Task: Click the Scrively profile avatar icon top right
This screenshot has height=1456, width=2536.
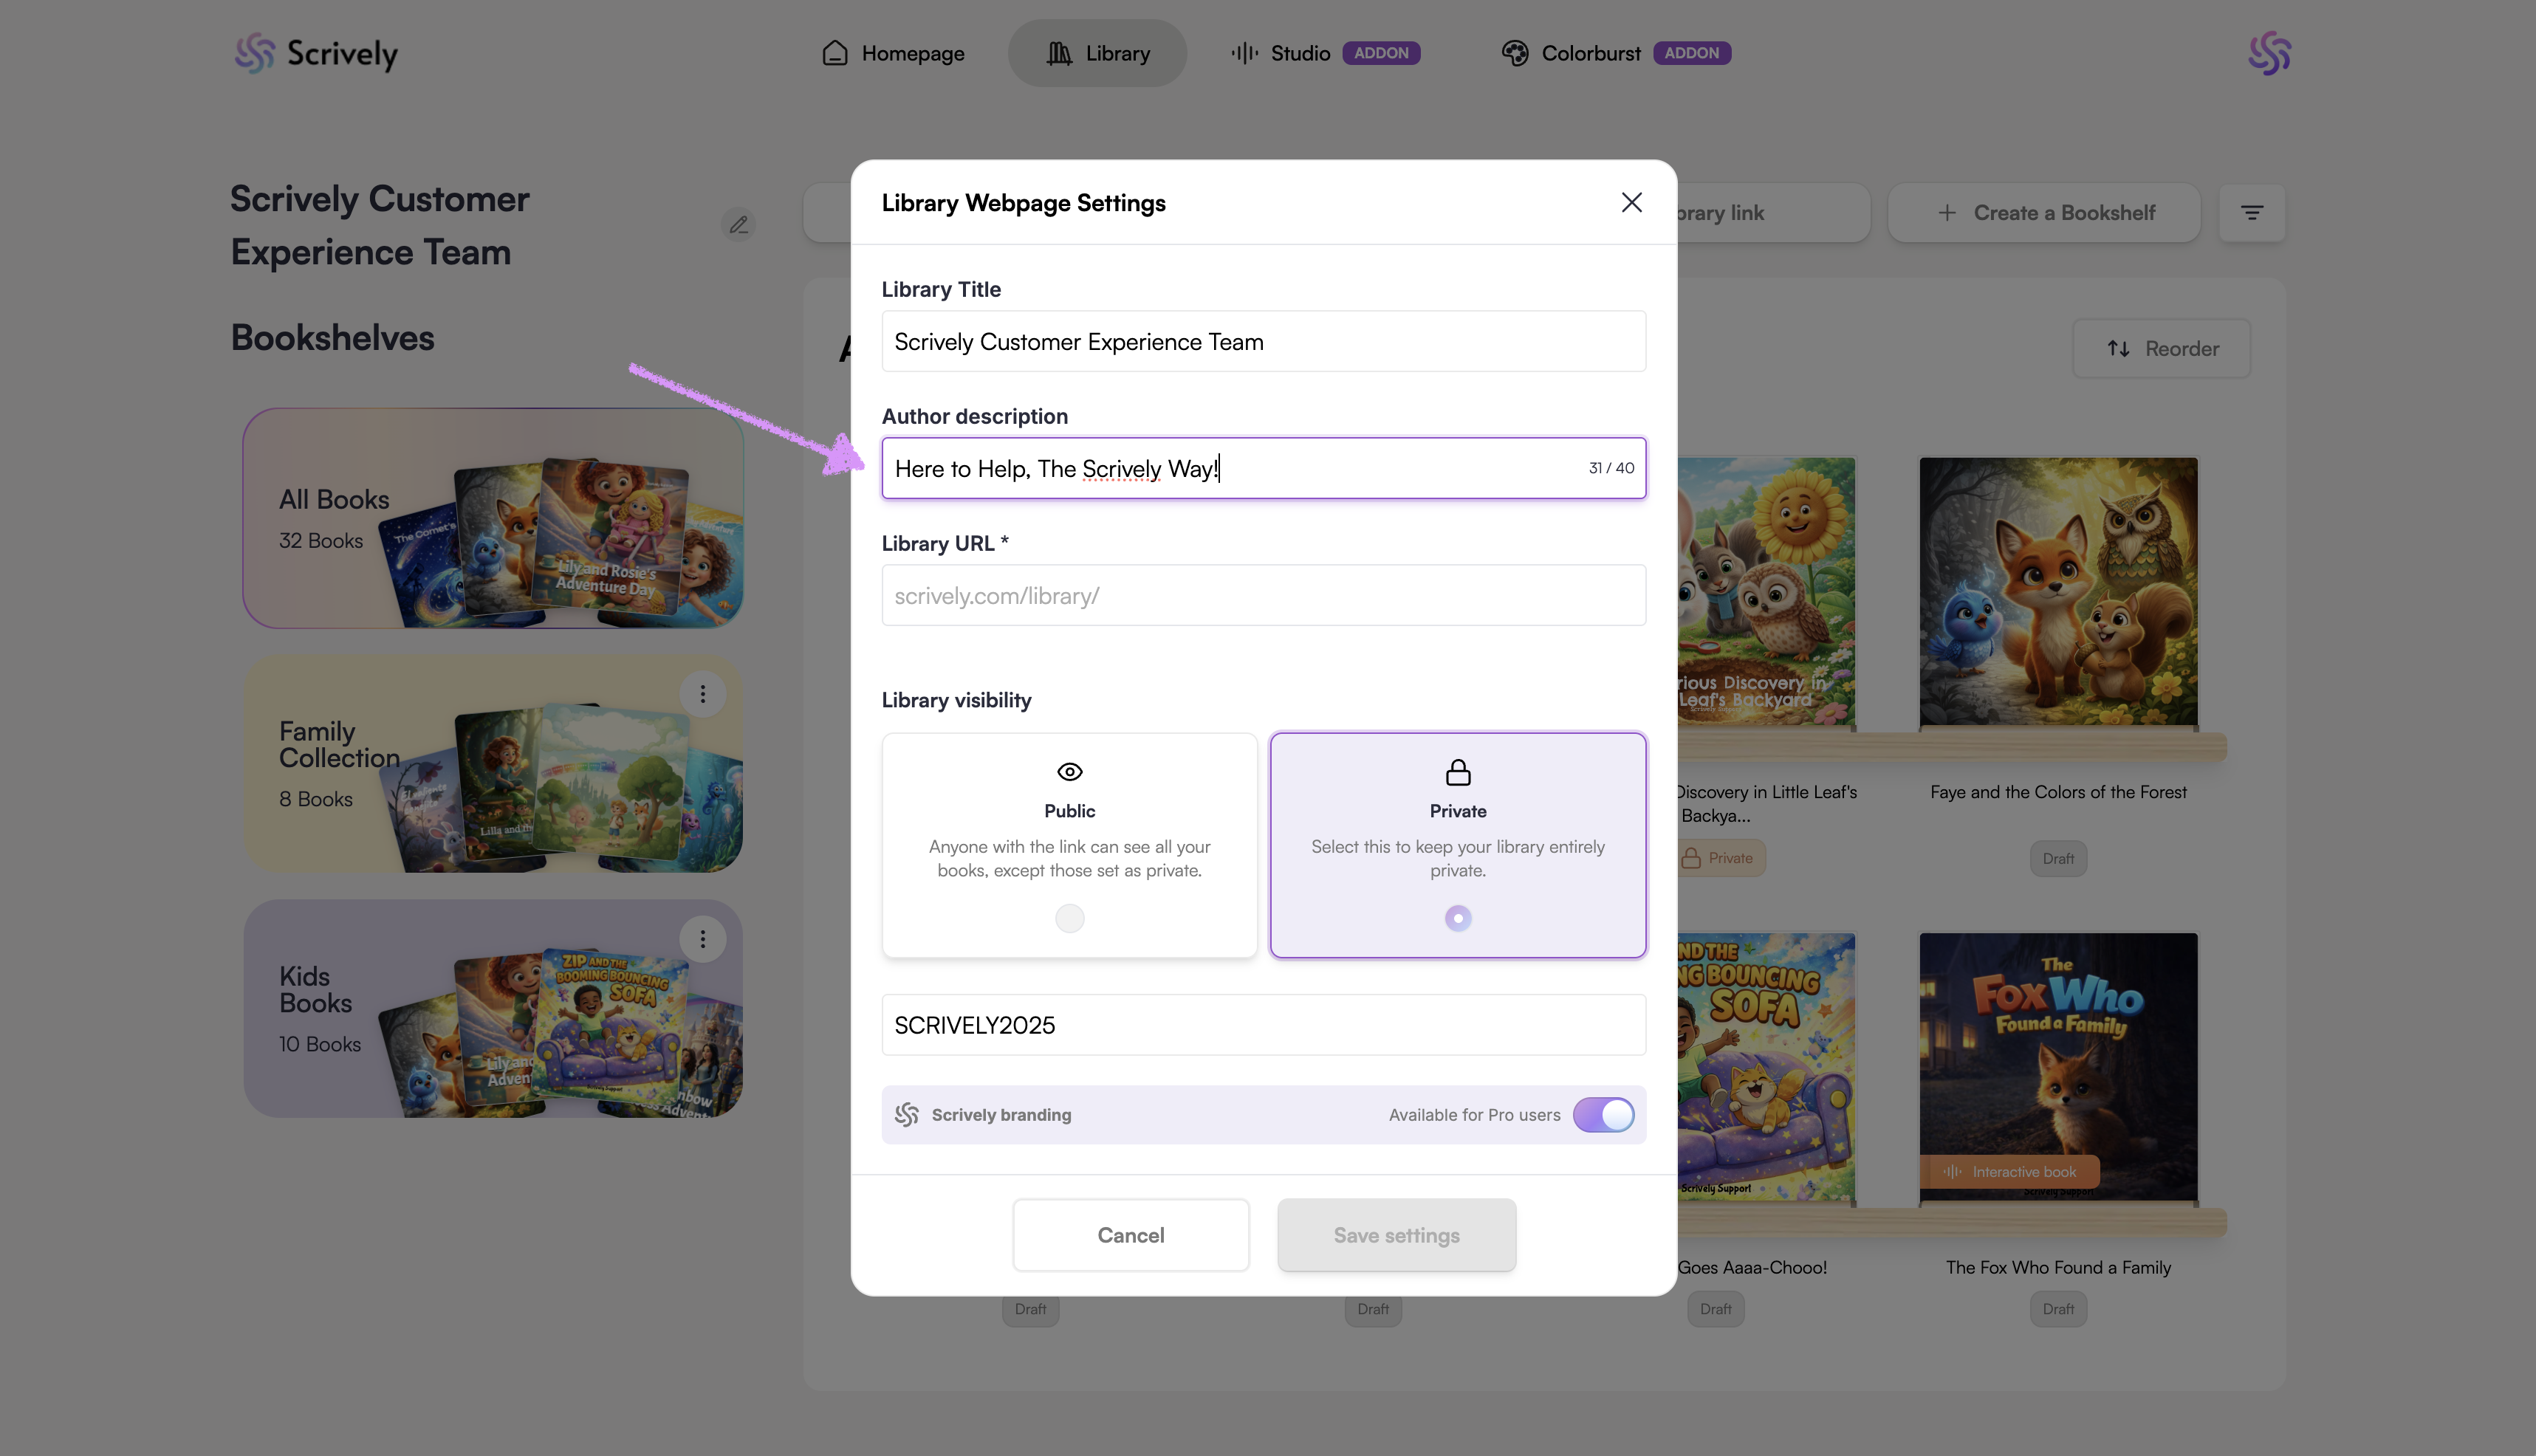Action: (x=2269, y=53)
